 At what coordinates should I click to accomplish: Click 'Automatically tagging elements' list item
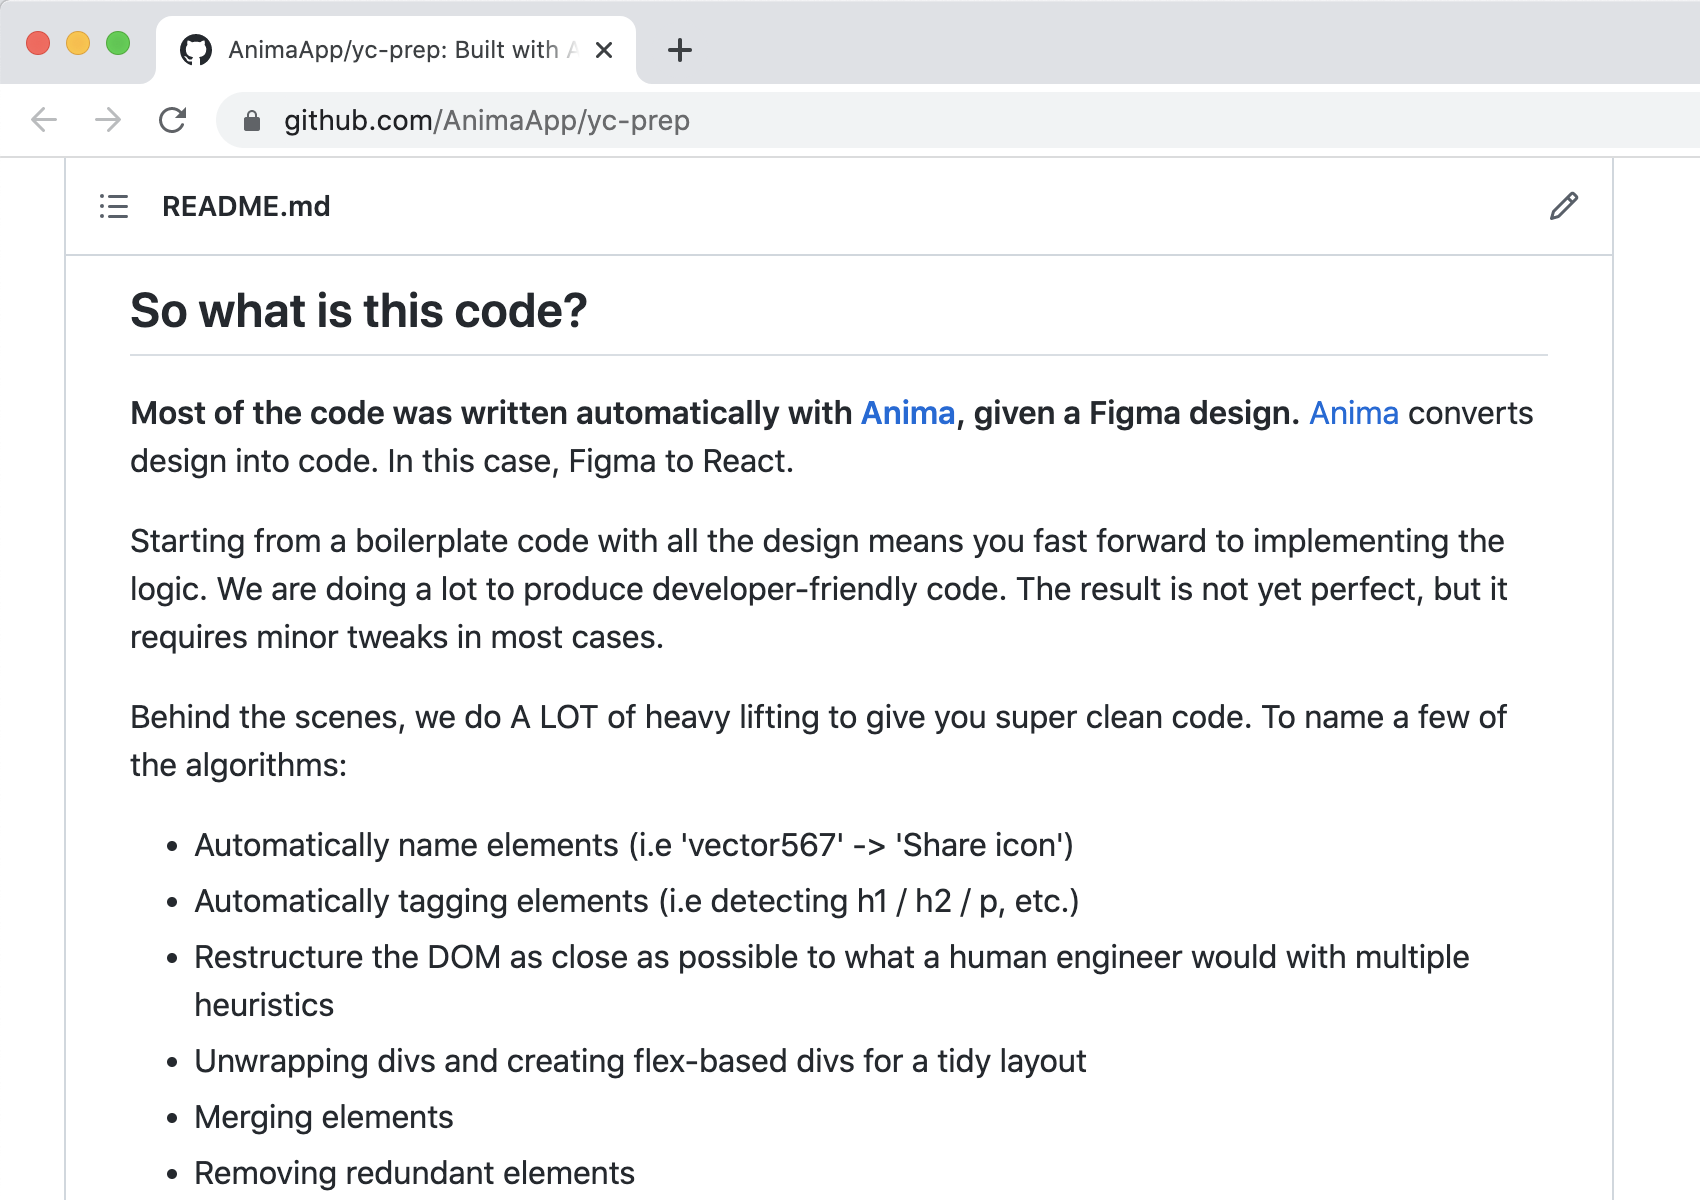click(x=637, y=901)
